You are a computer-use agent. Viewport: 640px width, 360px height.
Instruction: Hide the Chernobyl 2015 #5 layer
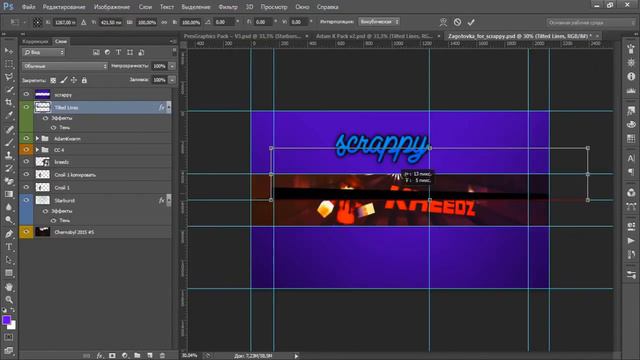(27, 232)
